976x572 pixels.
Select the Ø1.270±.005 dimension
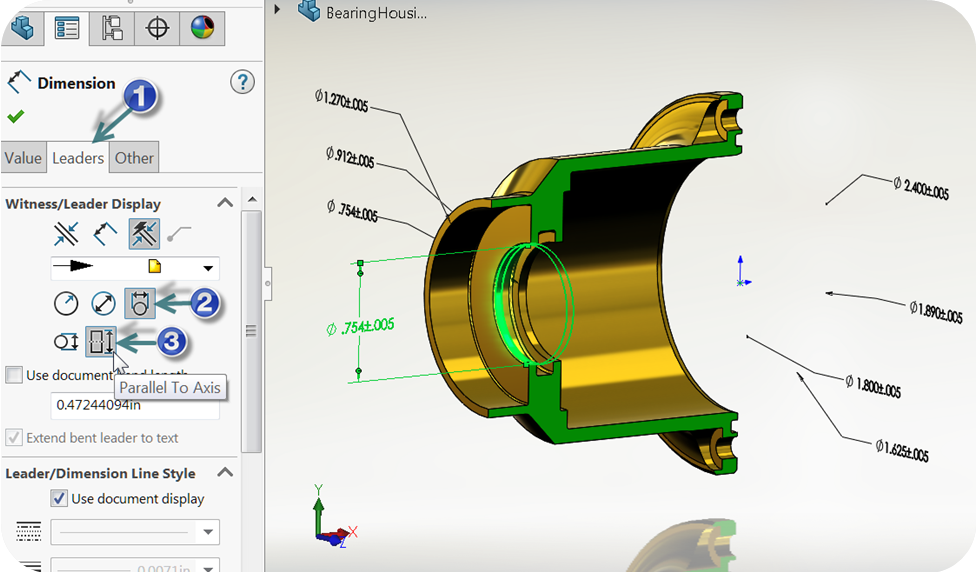(x=341, y=101)
